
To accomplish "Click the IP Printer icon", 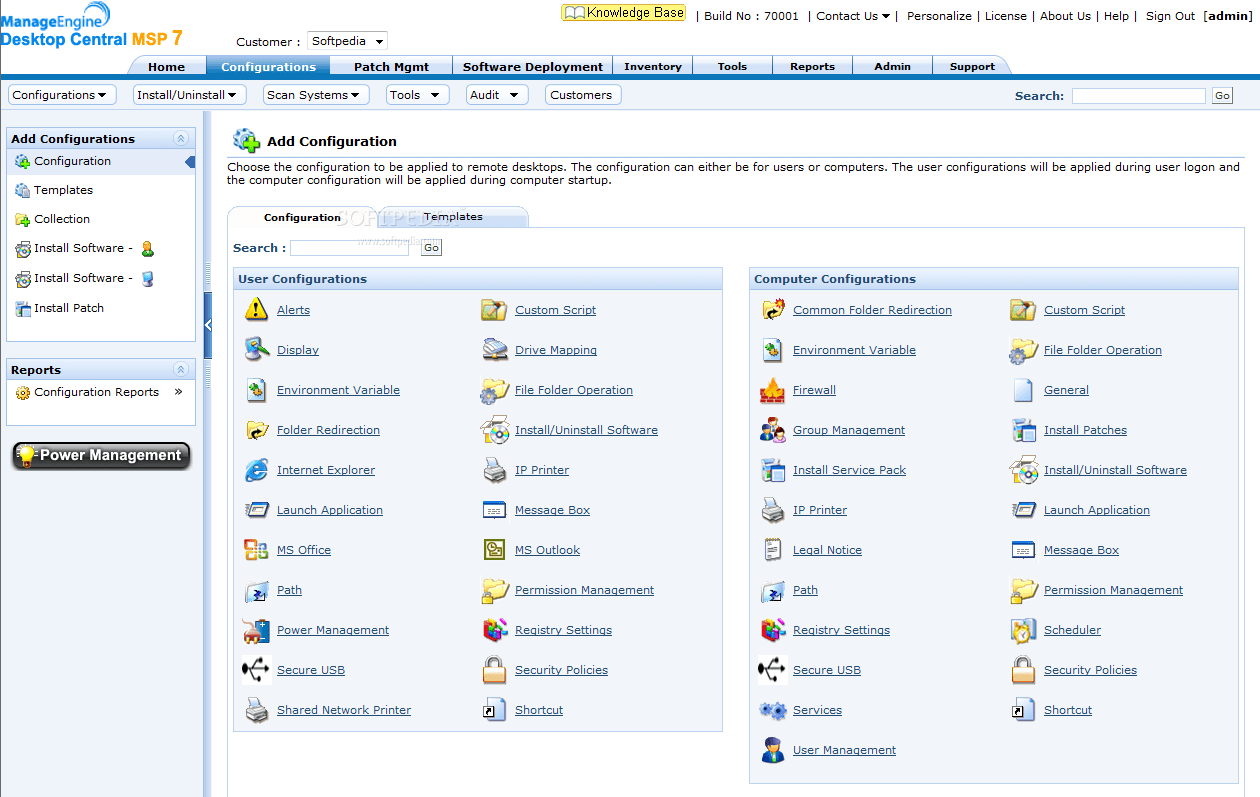I will (x=494, y=470).
